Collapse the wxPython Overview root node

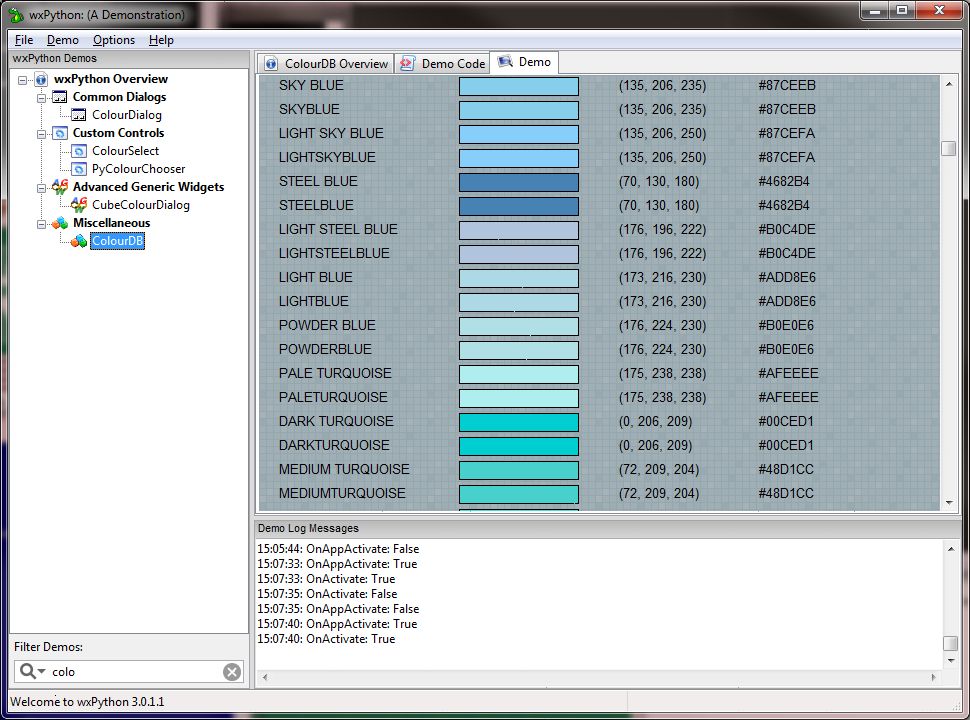(23, 80)
